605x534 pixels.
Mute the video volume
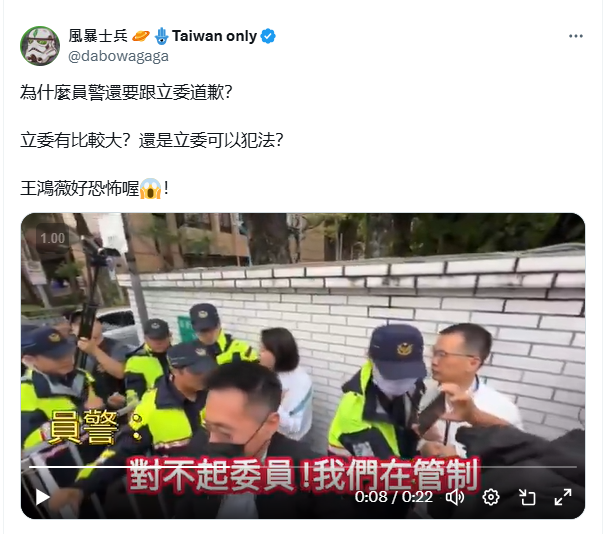pyautogui.click(x=455, y=497)
